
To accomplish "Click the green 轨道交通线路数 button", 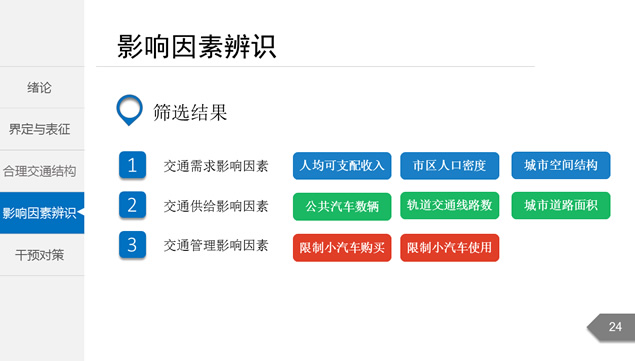I will [x=450, y=205].
